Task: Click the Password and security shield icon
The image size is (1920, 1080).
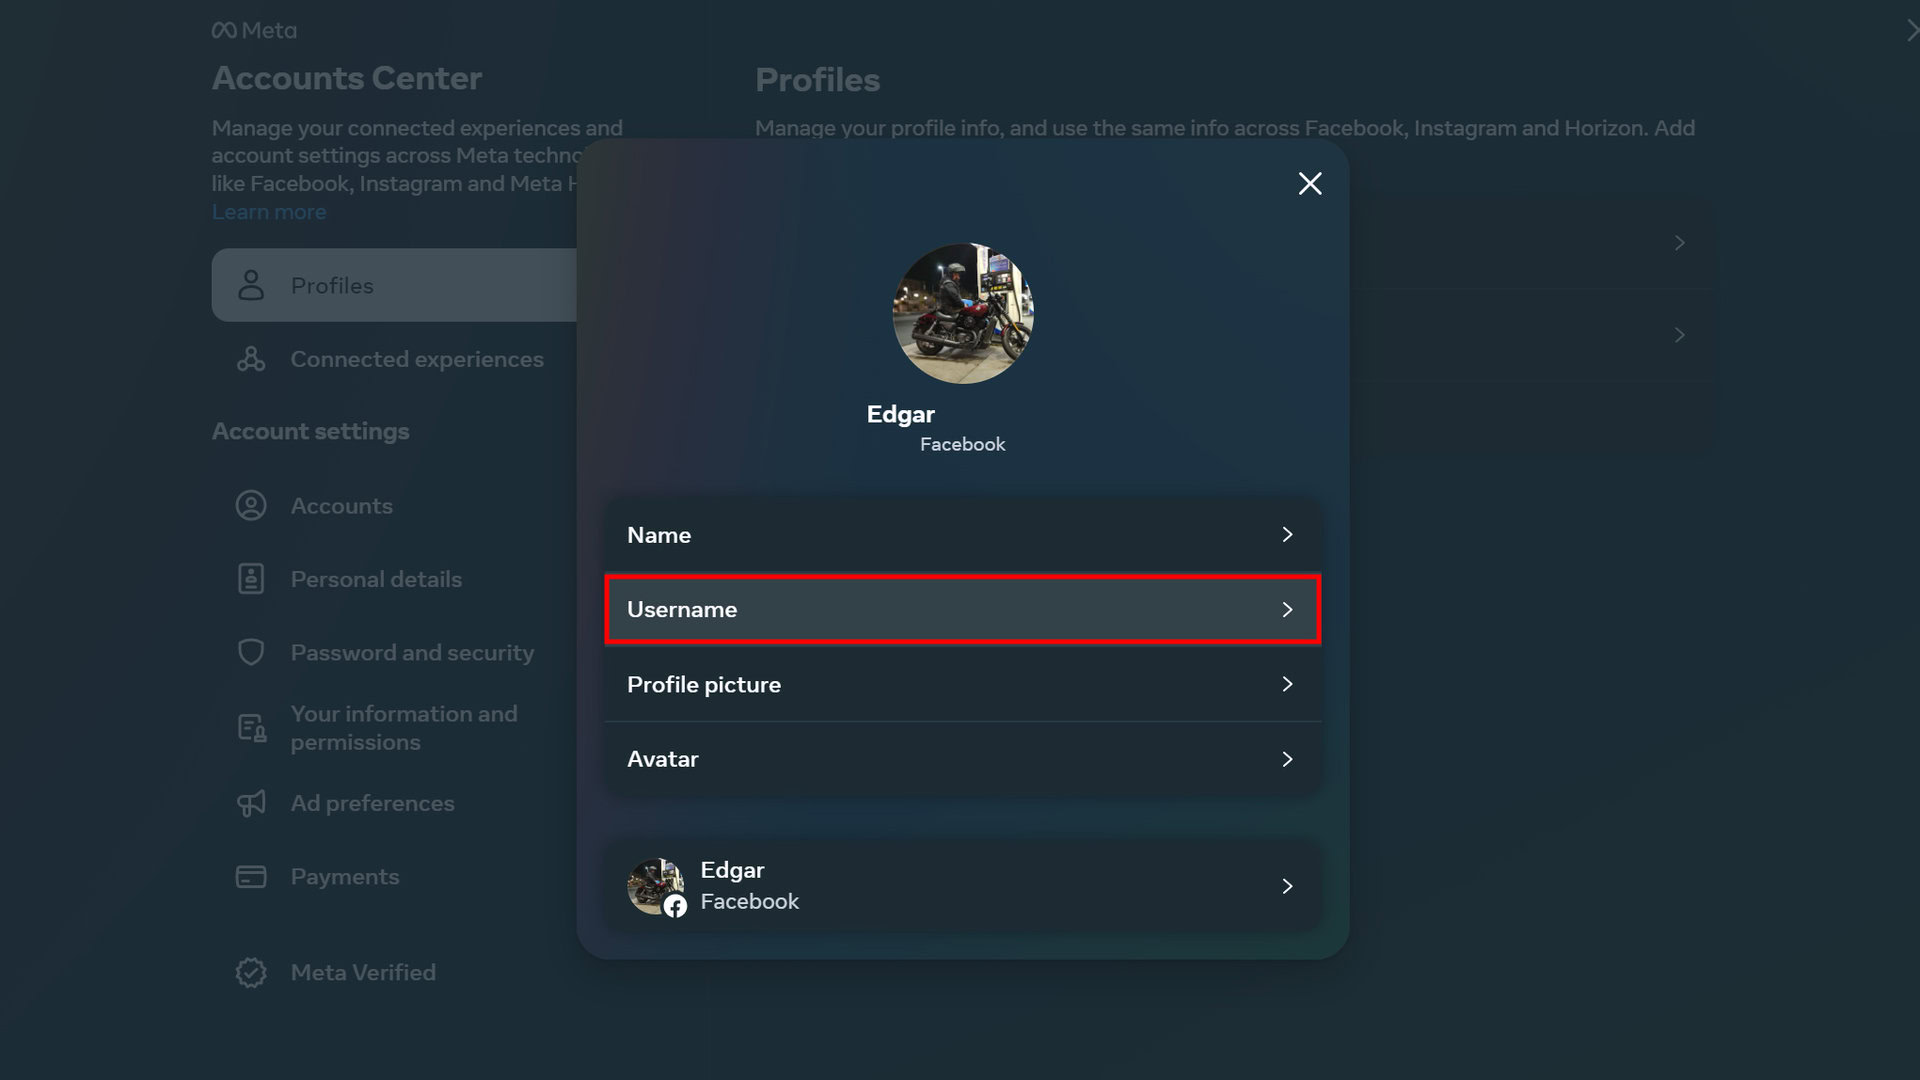Action: tap(251, 652)
